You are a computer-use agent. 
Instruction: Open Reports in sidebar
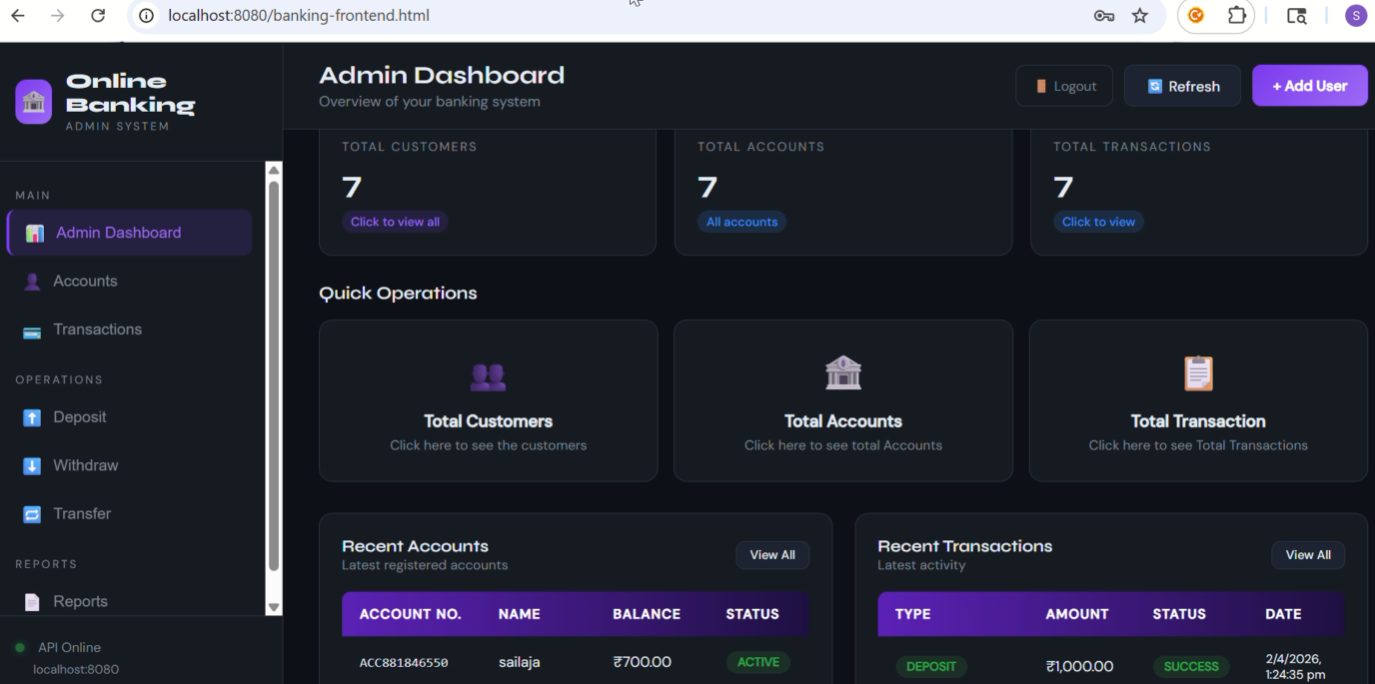129,602
